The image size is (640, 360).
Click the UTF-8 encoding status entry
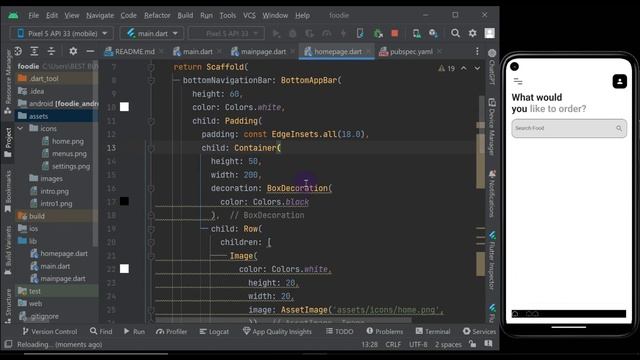(418, 344)
